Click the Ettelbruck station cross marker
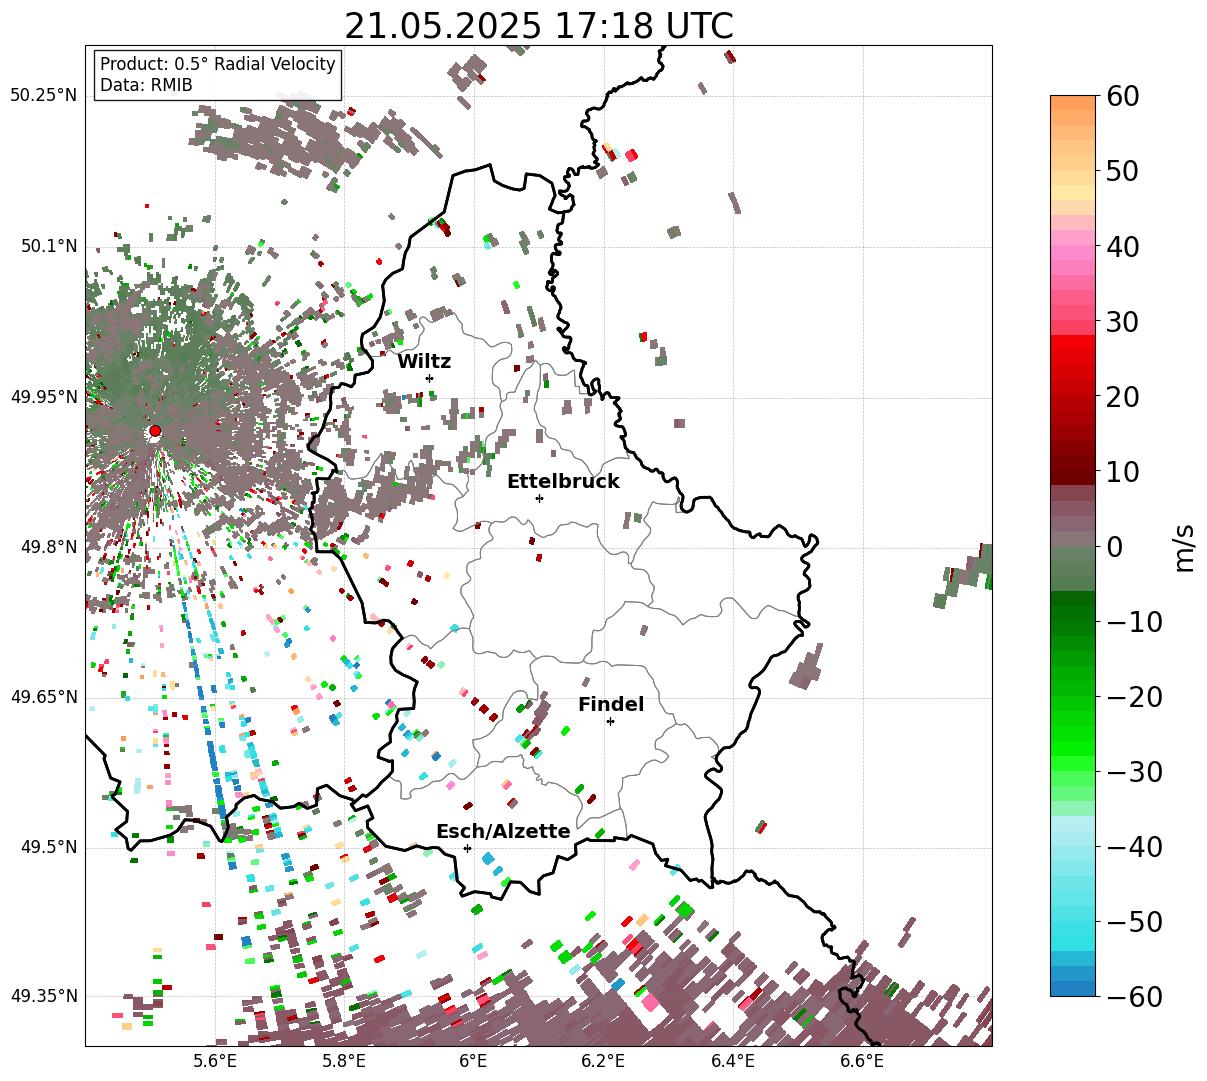The height and width of the screenshot is (1081, 1207). tap(539, 498)
